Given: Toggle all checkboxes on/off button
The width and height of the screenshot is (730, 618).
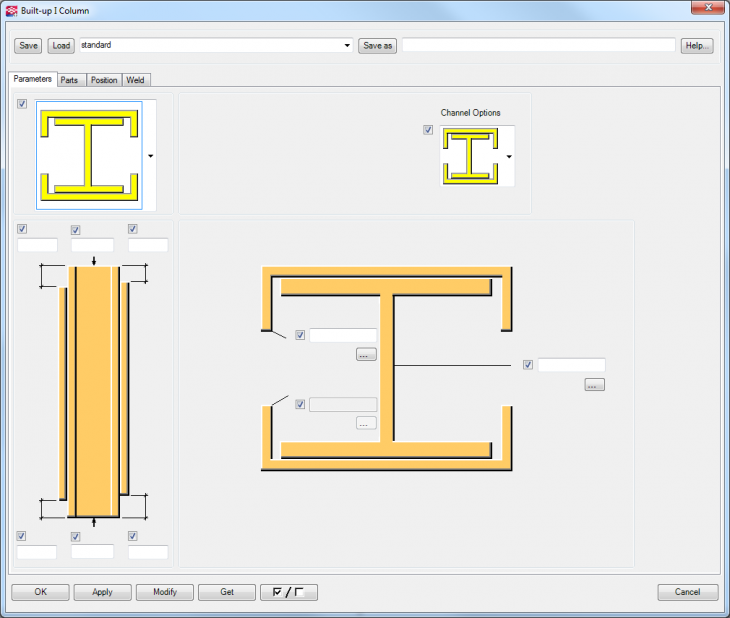Looking at the screenshot, I should pyautogui.click(x=288, y=592).
